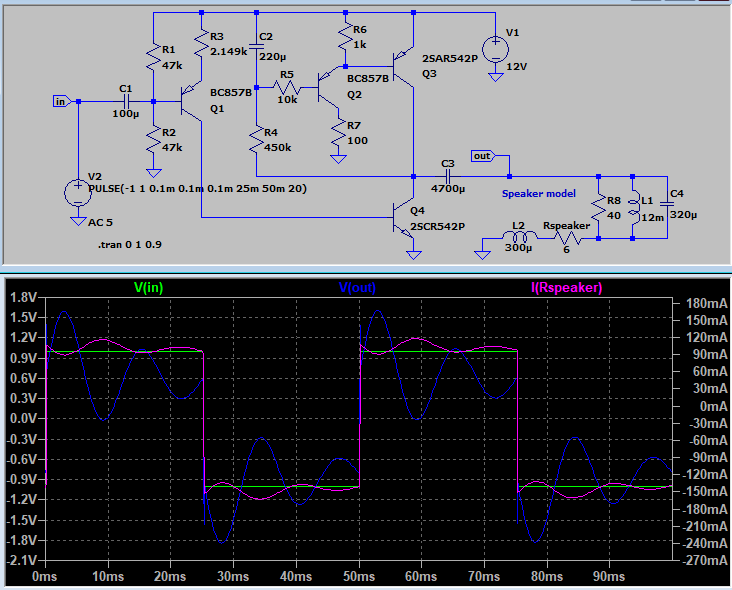
Task: Select inductor L1 symbol
Action: [x=633, y=207]
